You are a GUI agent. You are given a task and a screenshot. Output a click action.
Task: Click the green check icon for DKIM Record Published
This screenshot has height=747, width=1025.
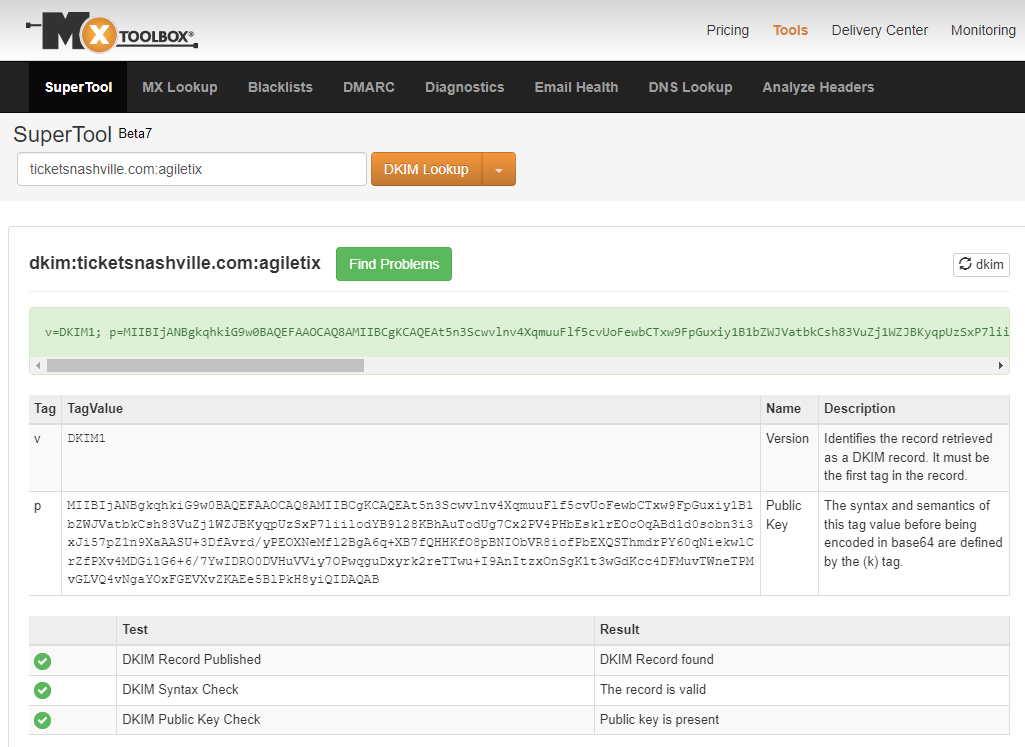click(x=42, y=661)
